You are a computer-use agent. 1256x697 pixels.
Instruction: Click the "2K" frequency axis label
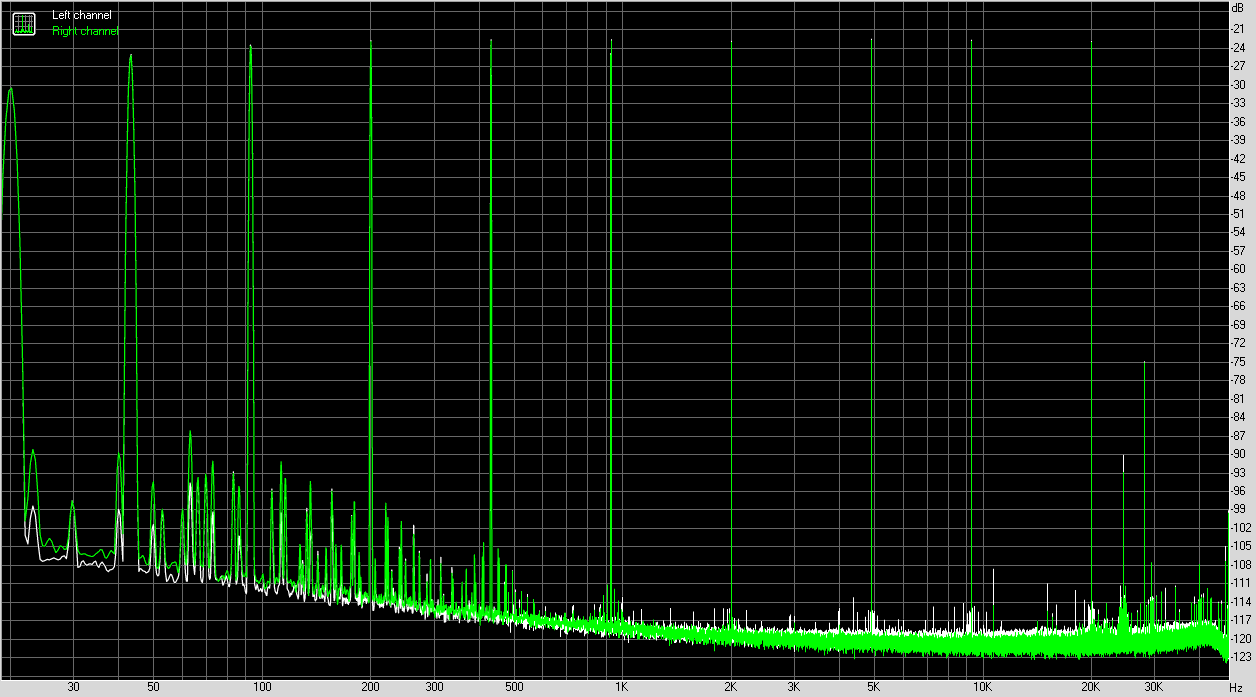(731, 687)
